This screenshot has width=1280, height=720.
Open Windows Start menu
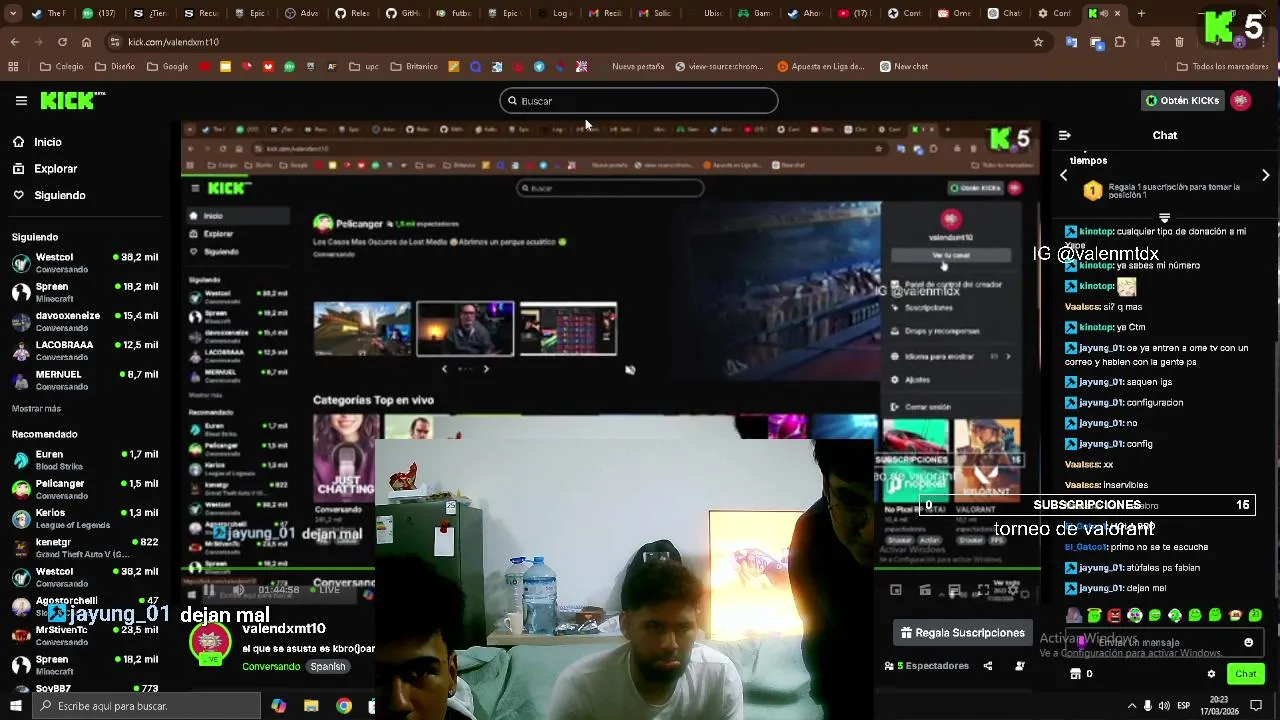(x=15, y=706)
